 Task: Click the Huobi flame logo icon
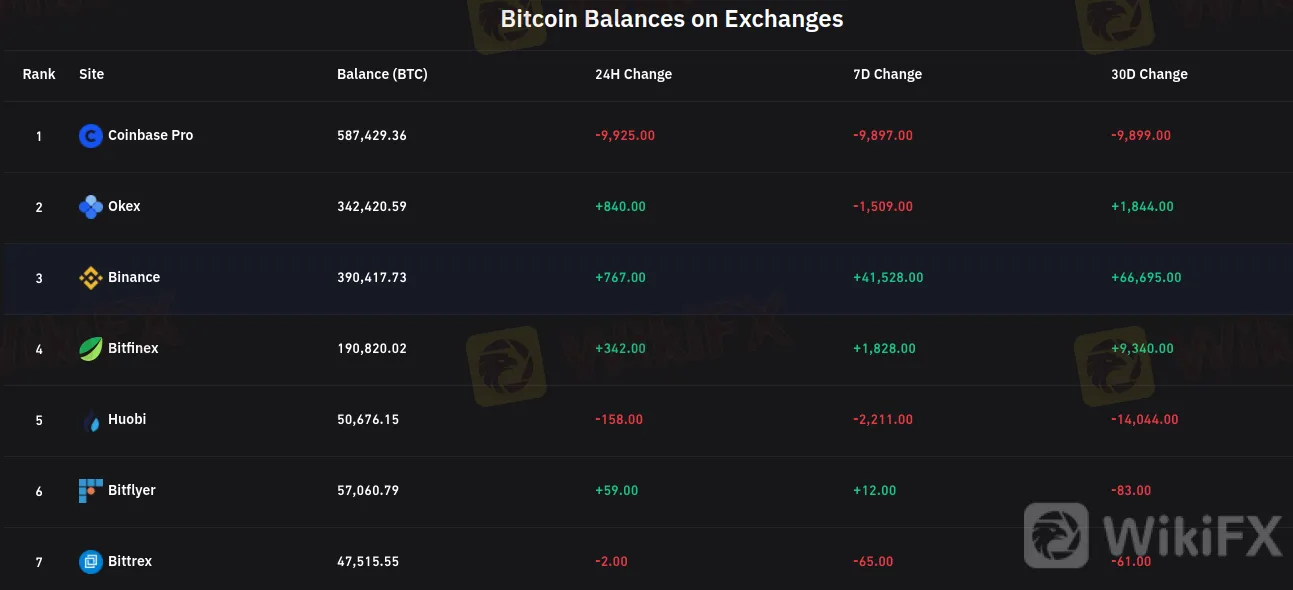coord(91,421)
